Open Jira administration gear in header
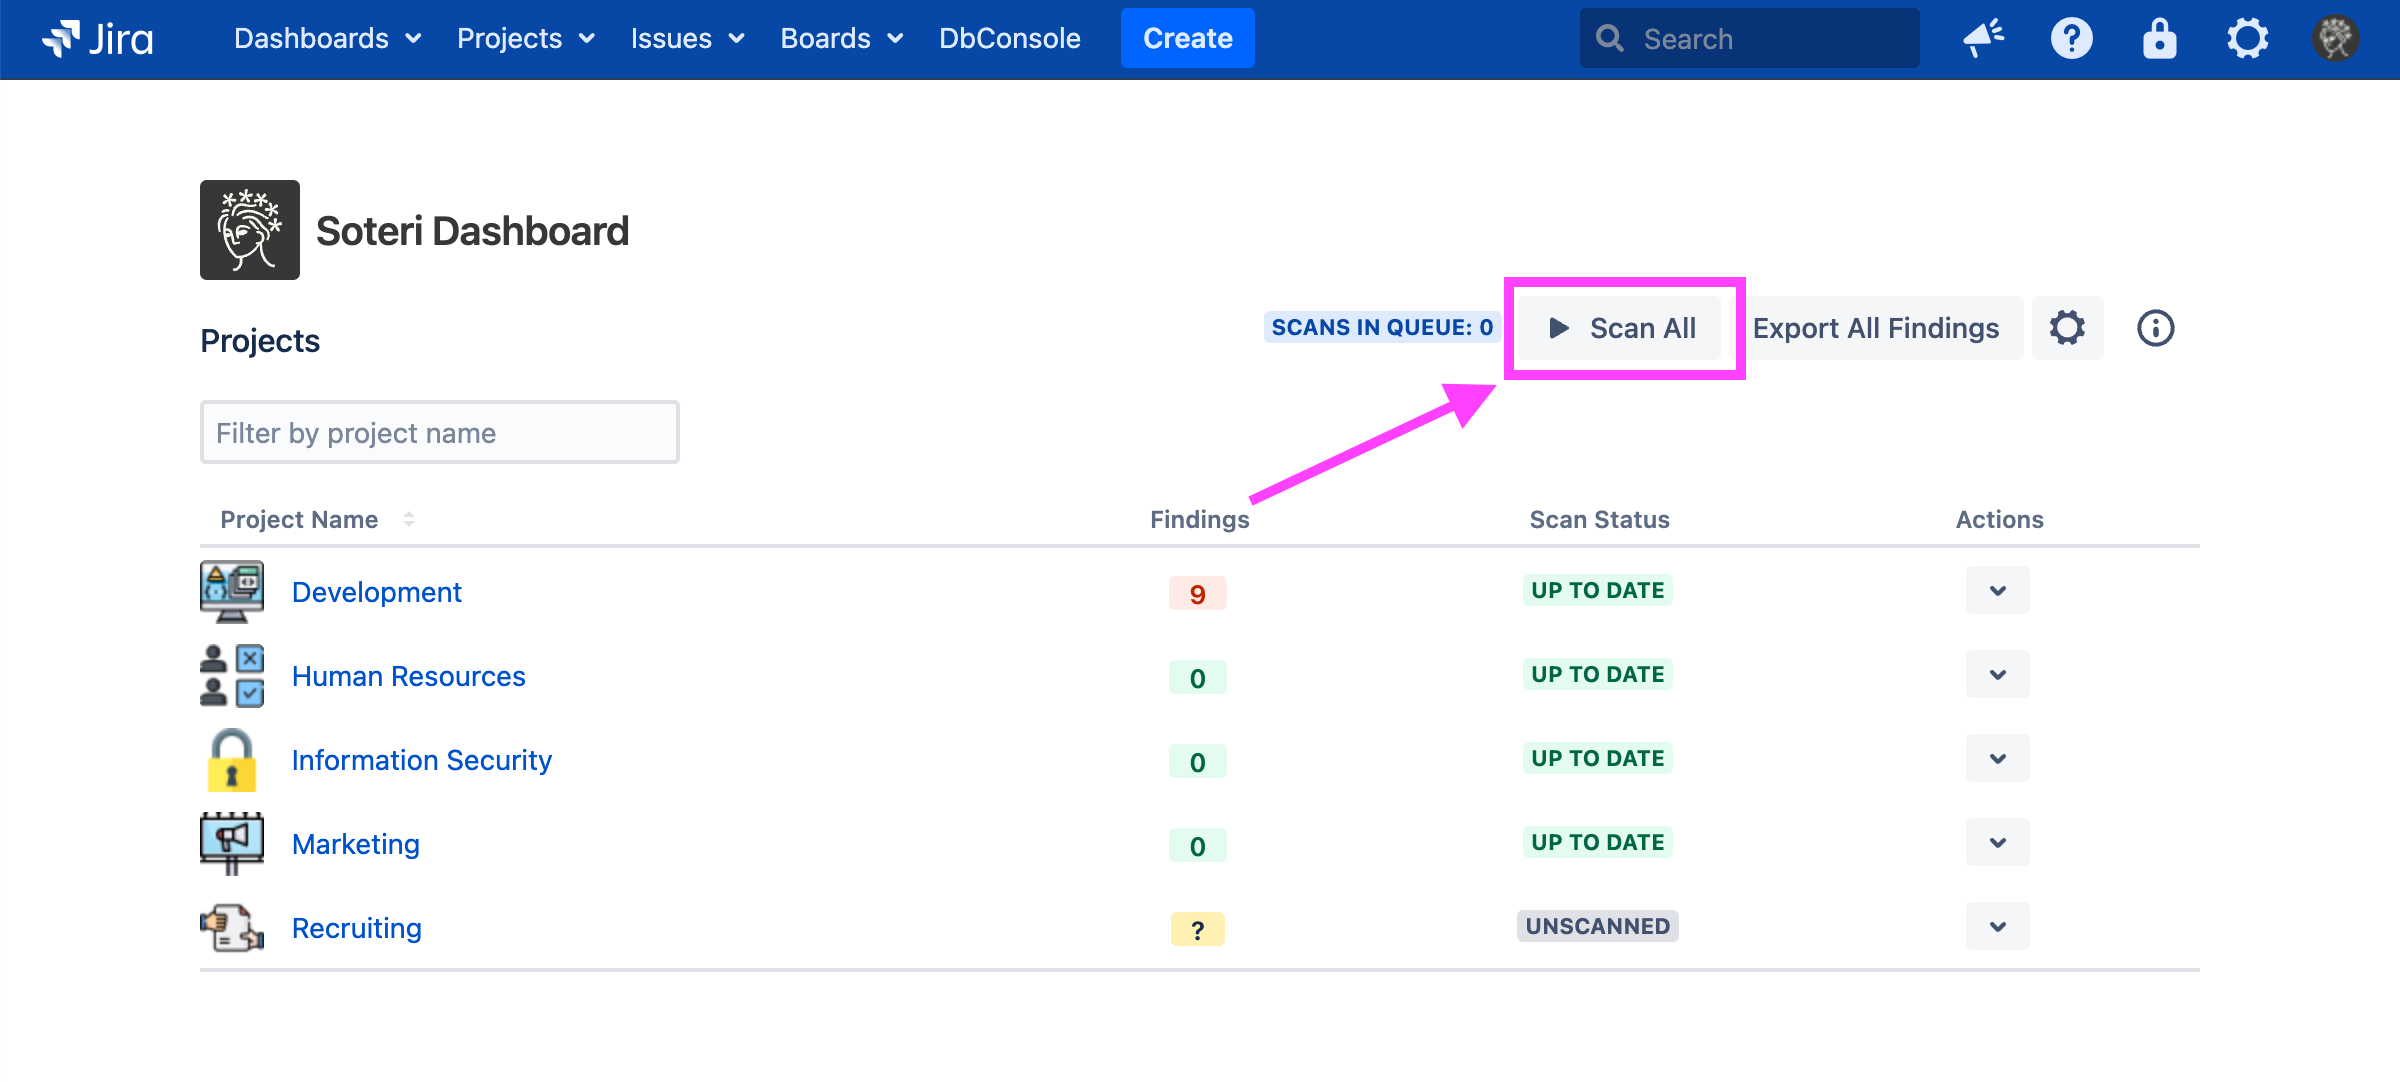2400x1082 pixels. pyautogui.click(x=2247, y=39)
